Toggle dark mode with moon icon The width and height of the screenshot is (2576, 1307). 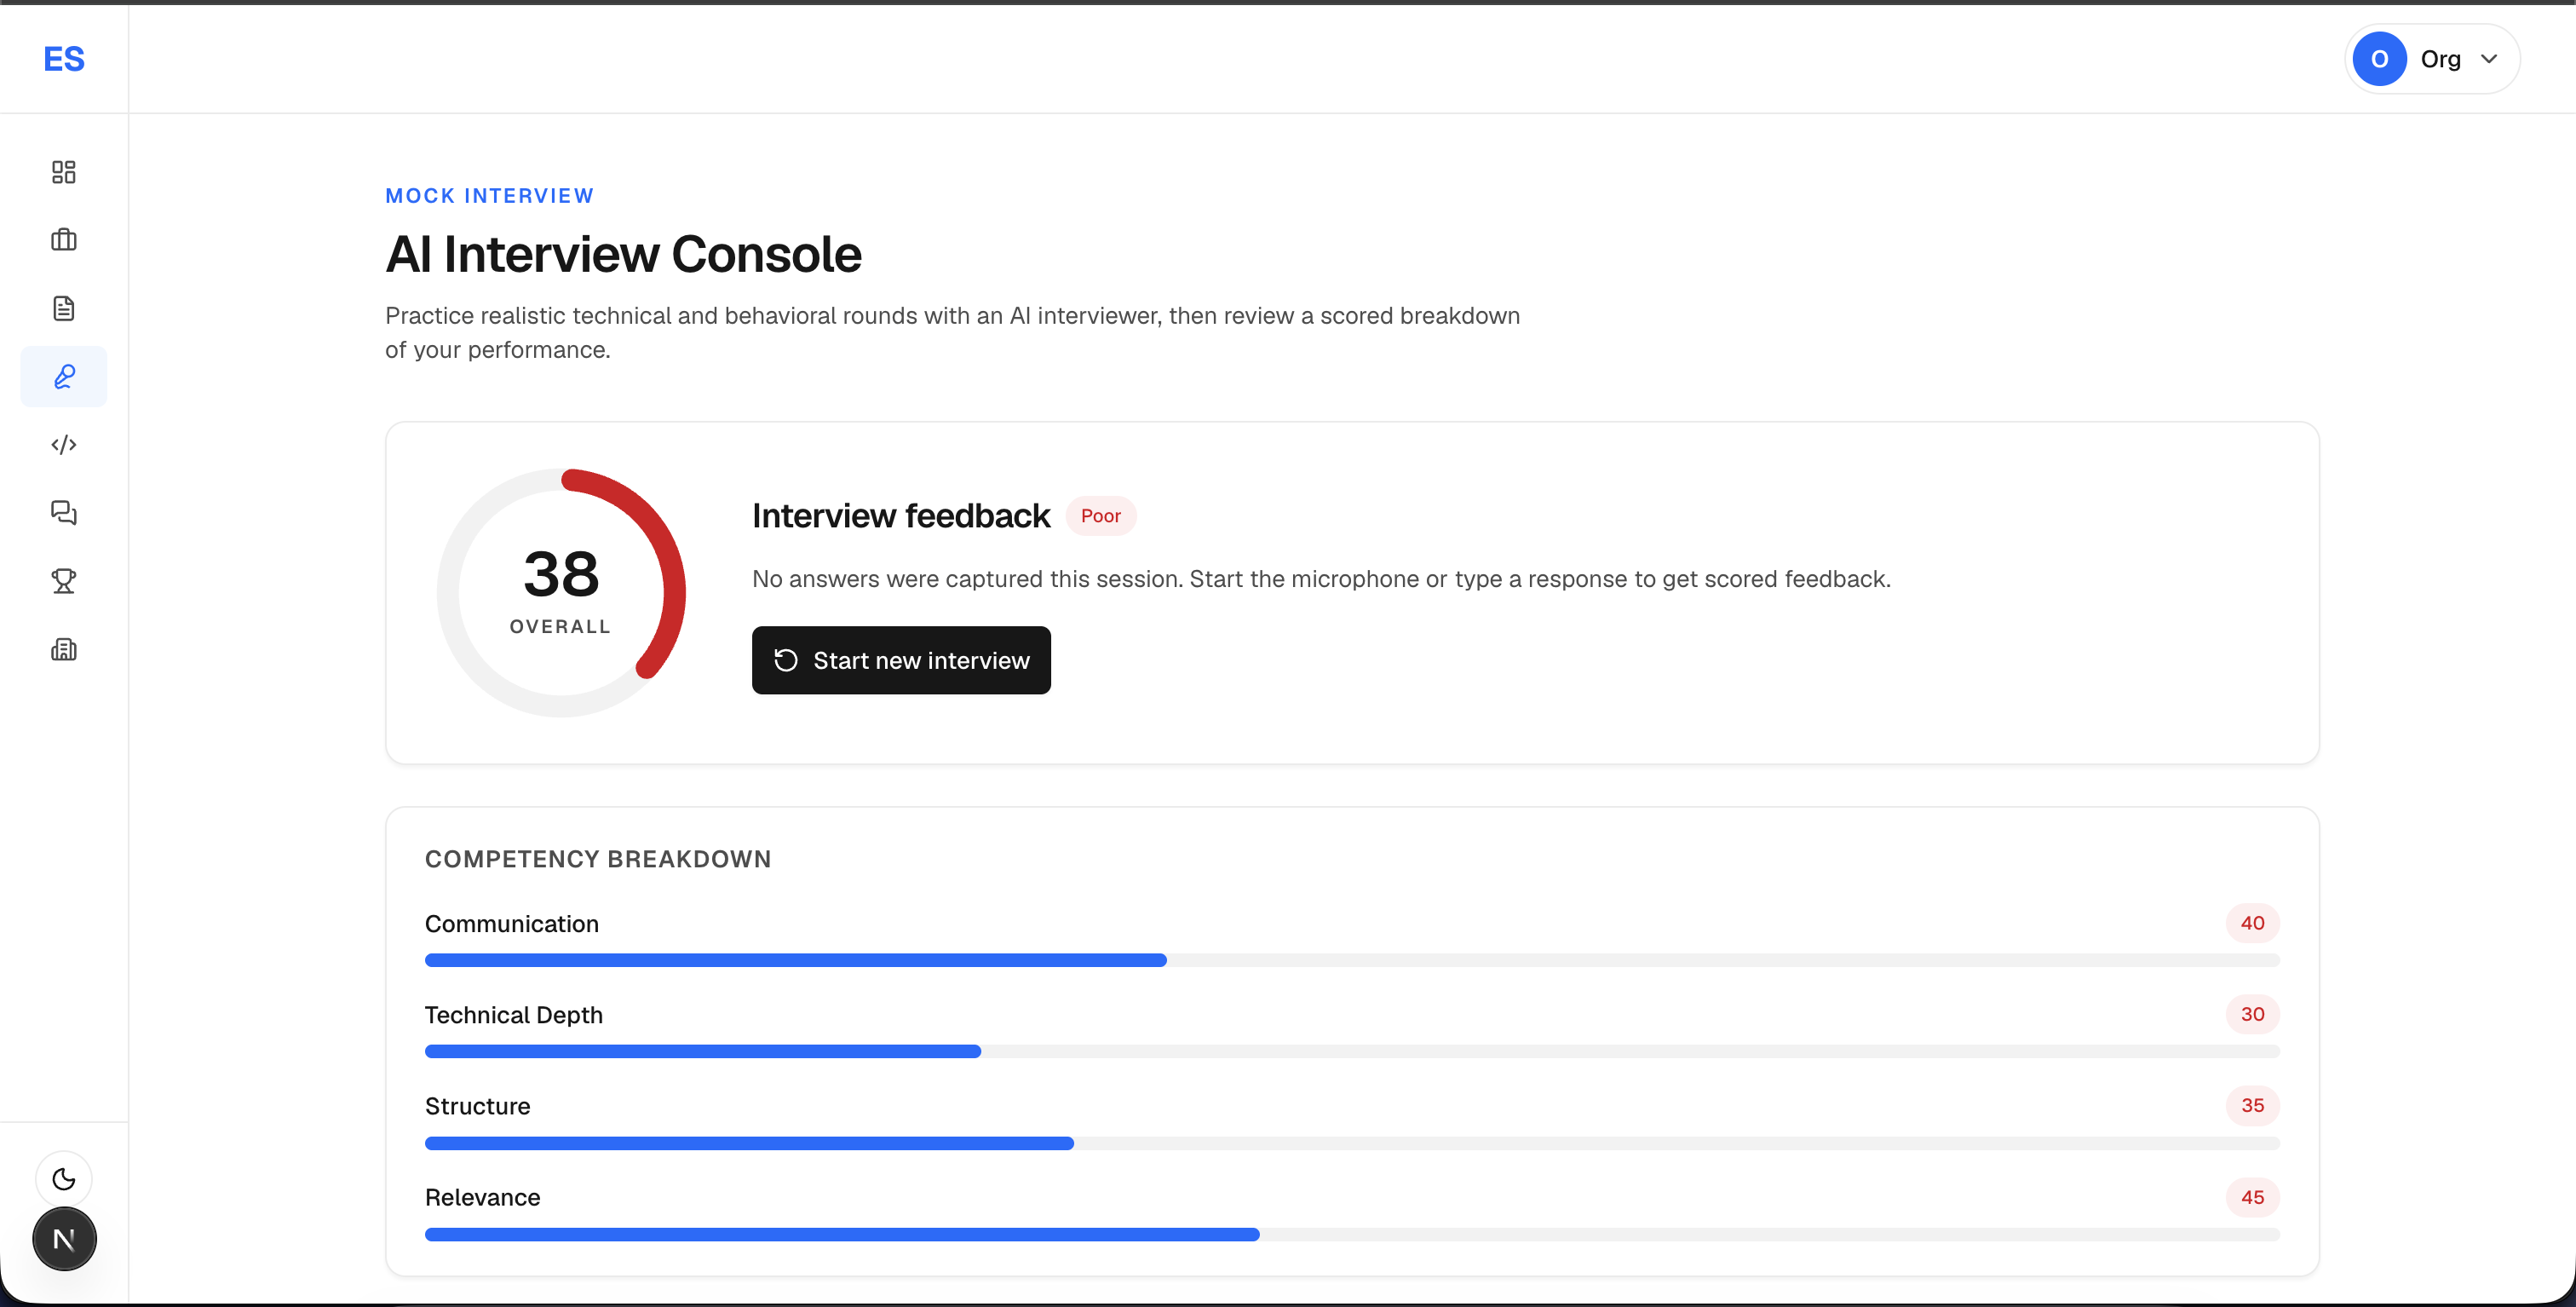click(x=64, y=1179)
